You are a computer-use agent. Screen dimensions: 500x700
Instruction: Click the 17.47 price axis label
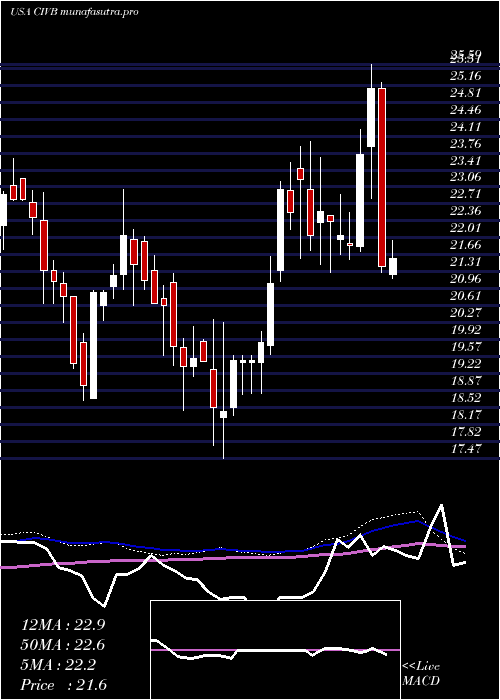[x=466, y=449]
